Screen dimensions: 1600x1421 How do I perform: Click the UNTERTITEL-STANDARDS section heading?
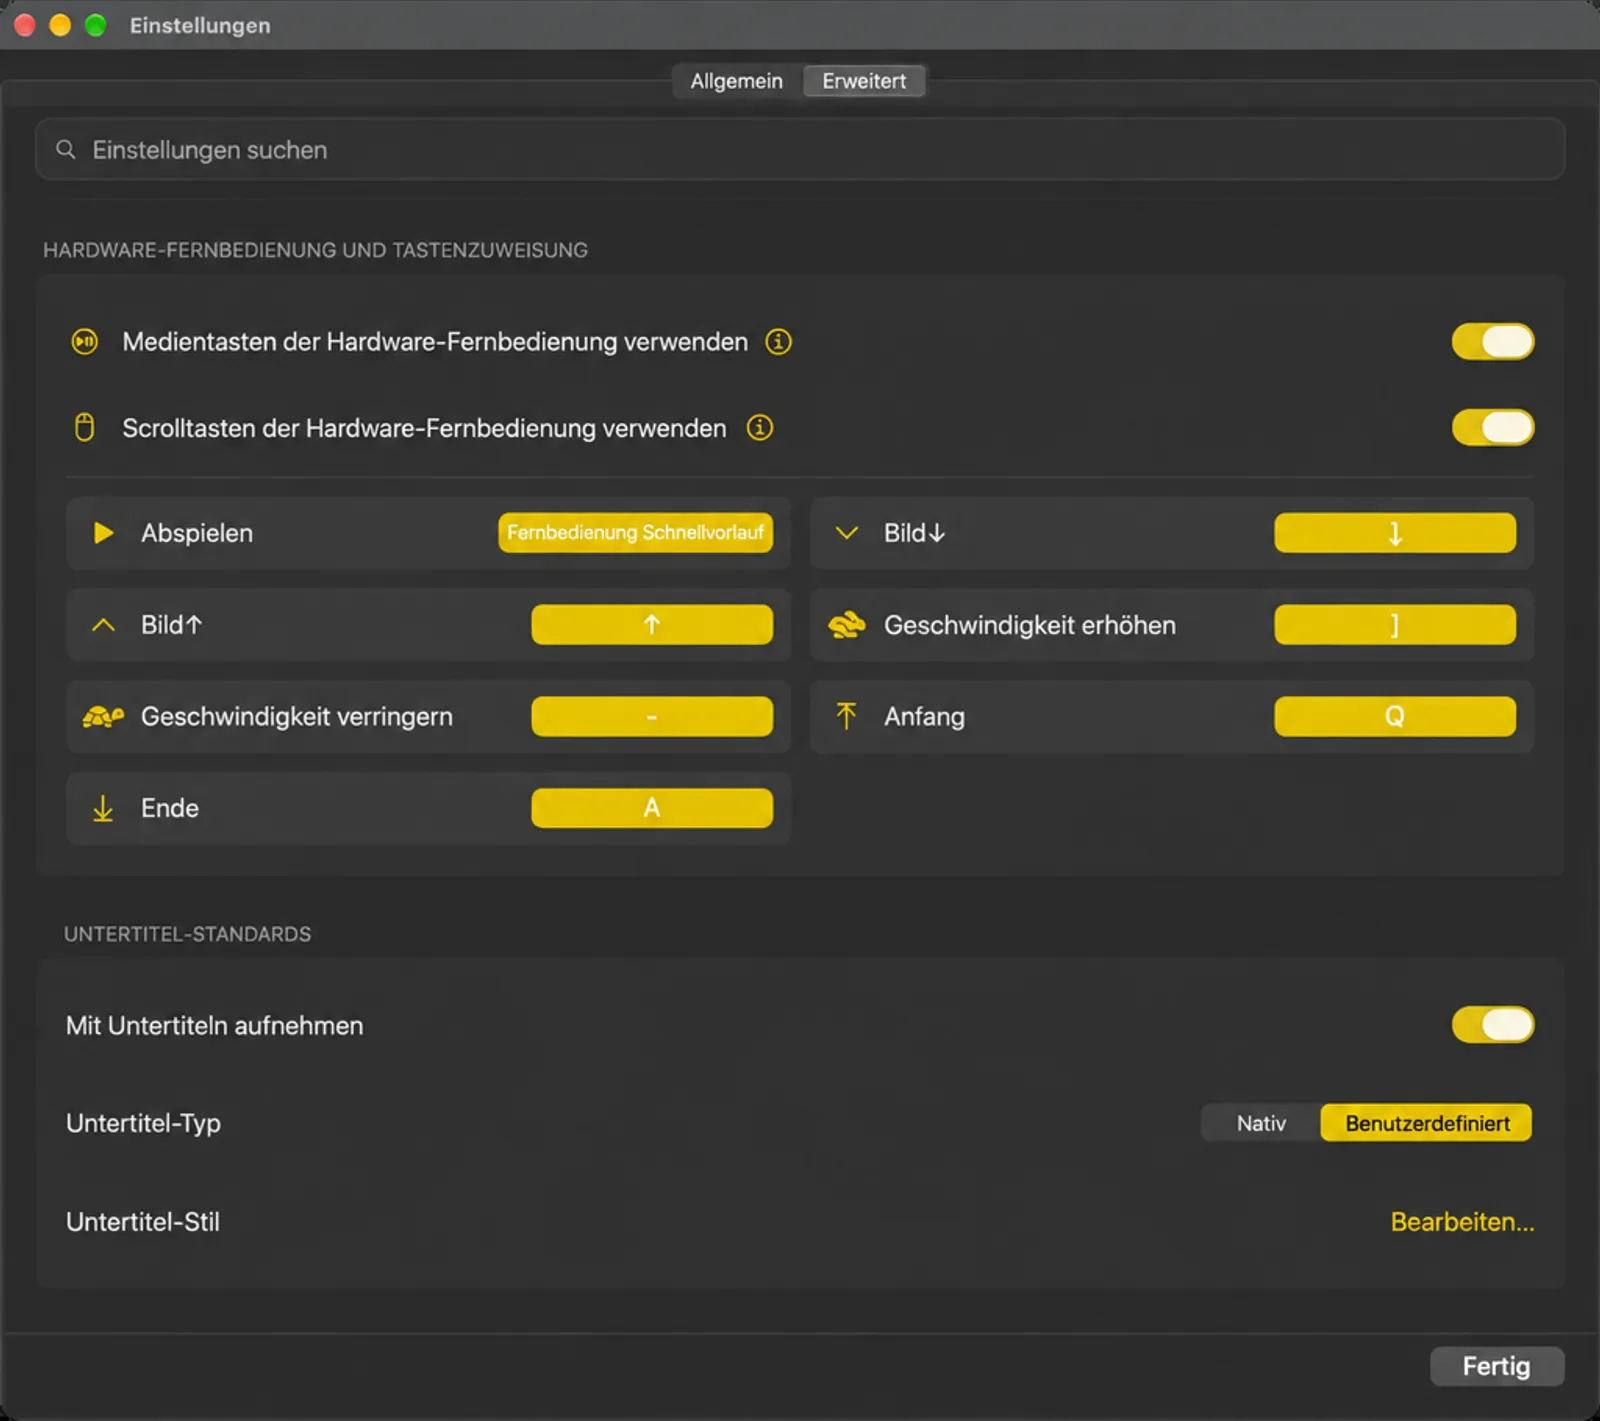point(188,934)
